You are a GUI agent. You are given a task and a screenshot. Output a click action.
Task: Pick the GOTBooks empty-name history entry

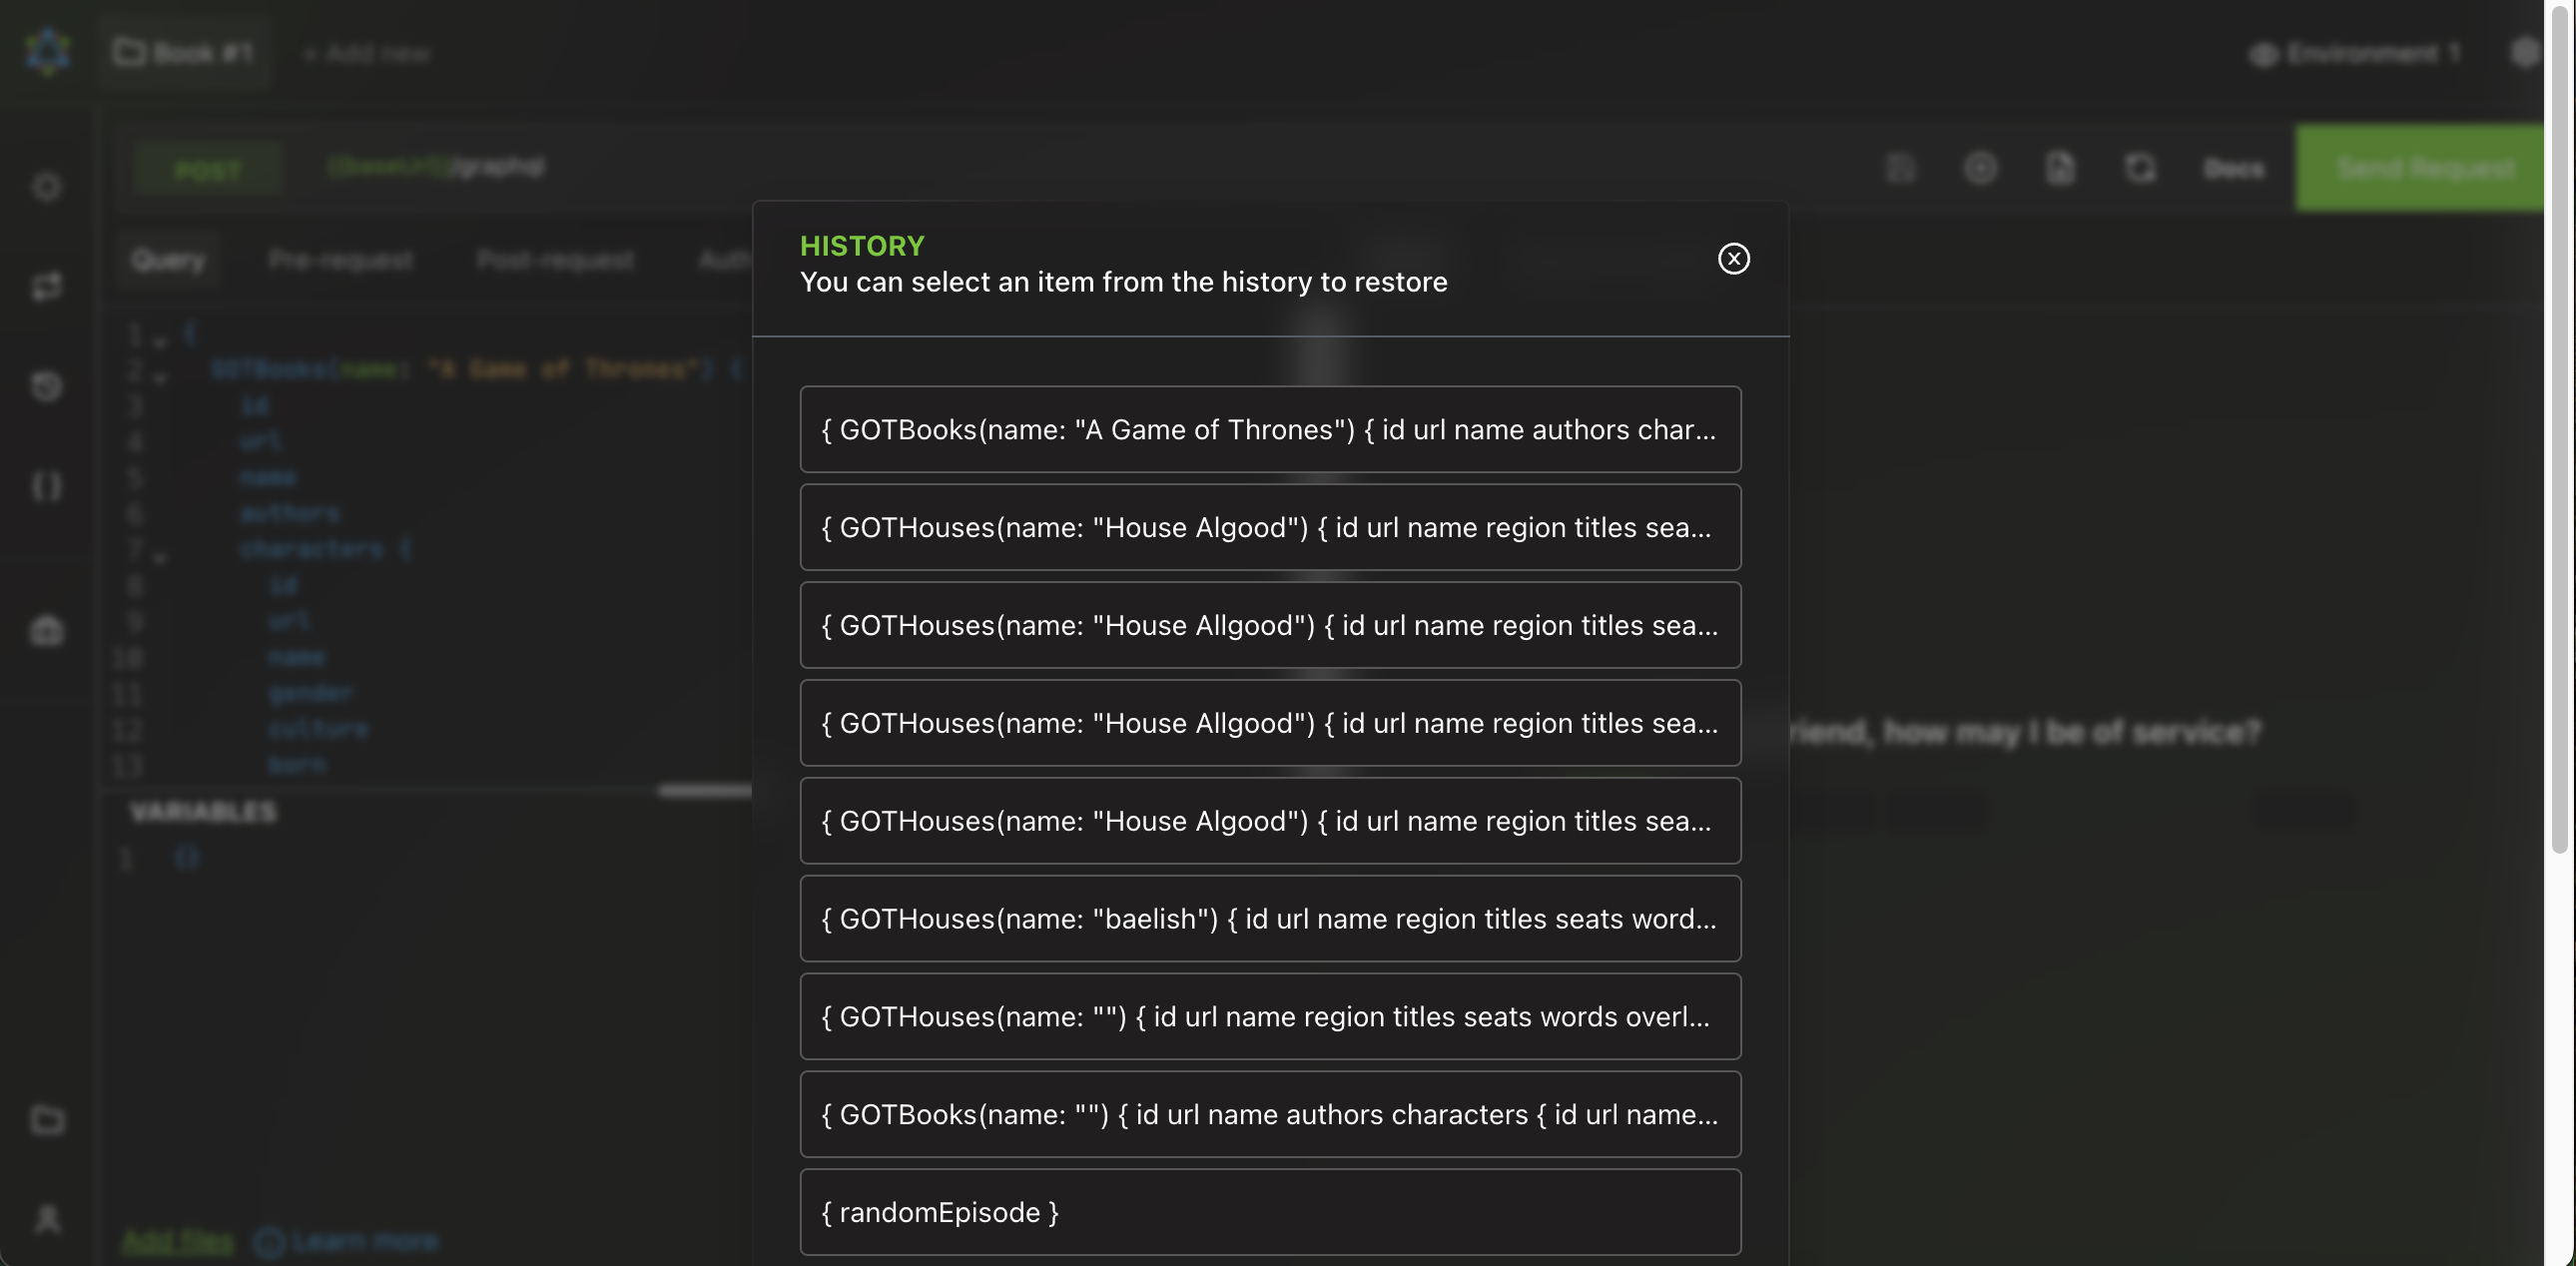point(1269,1114)
